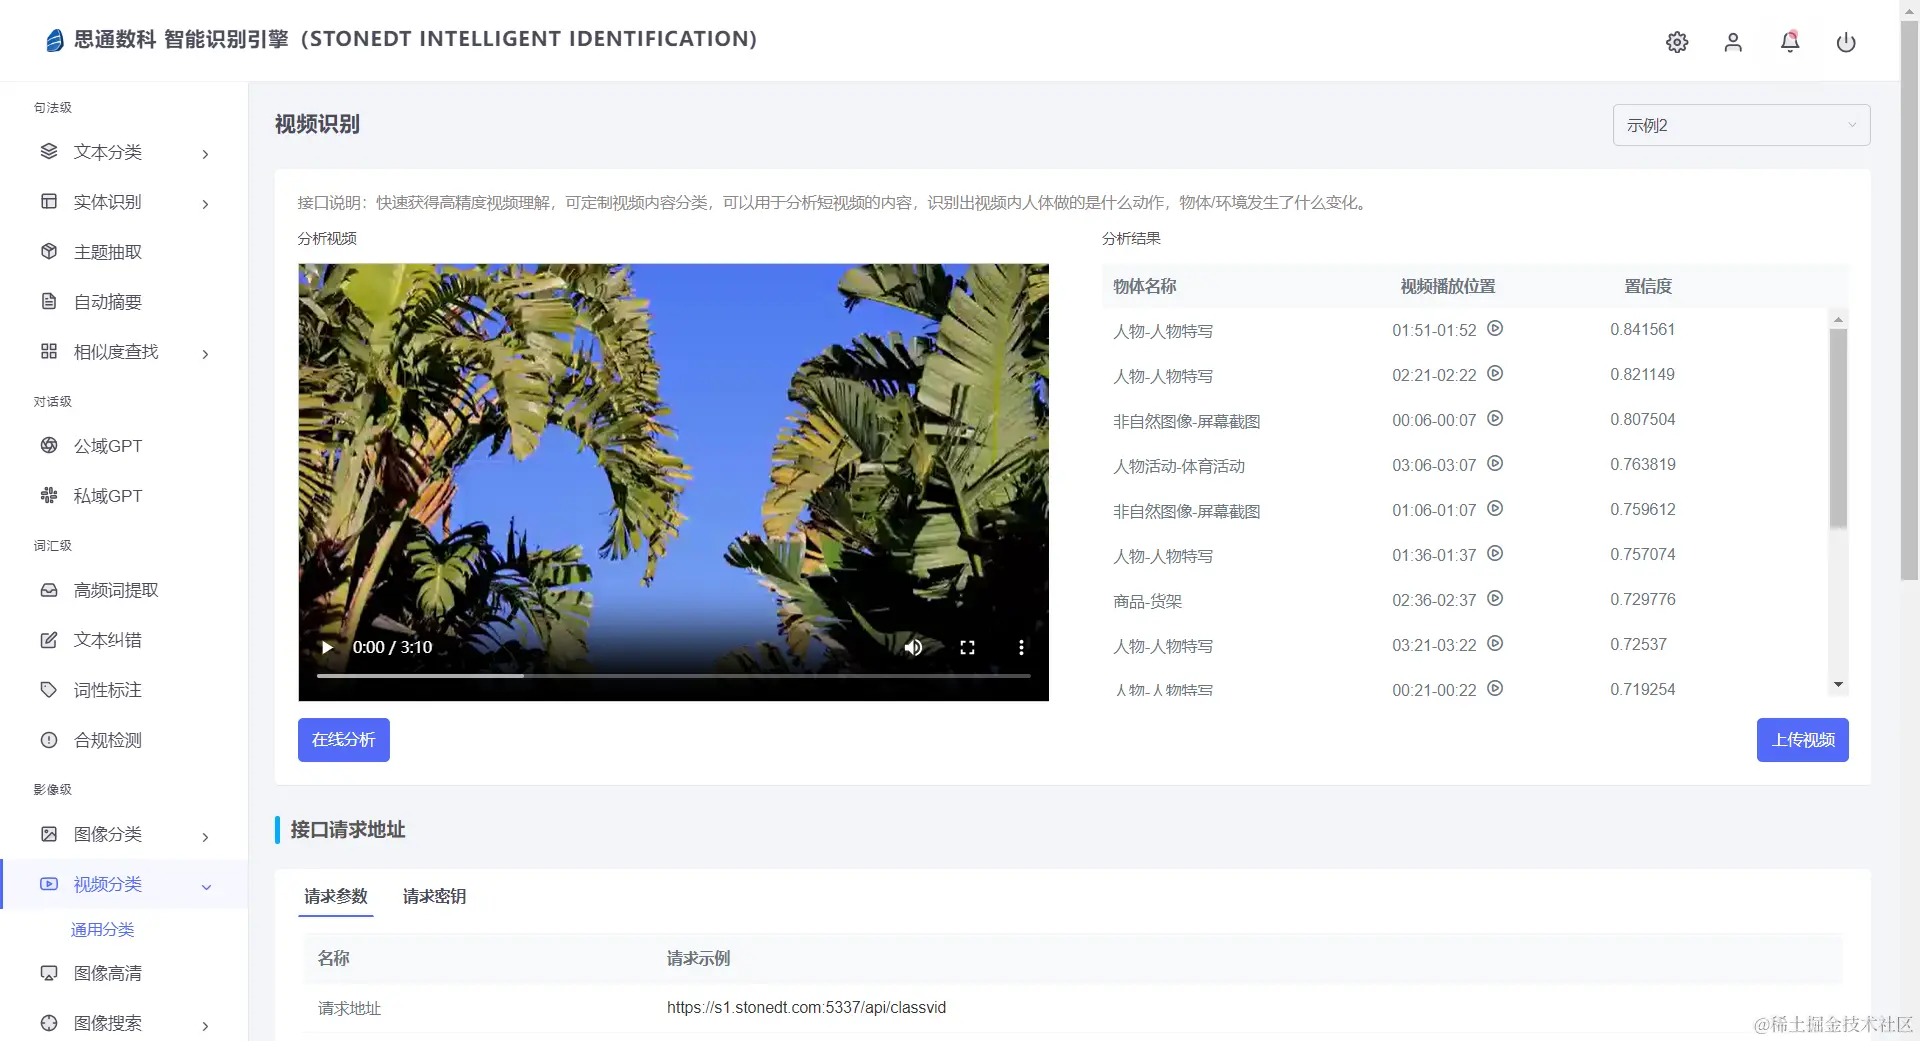Screen dimensions: 1920x1041
Task: Switch to the 请求参数 tab
Action: pyautogui.click(x=336, y=896)
